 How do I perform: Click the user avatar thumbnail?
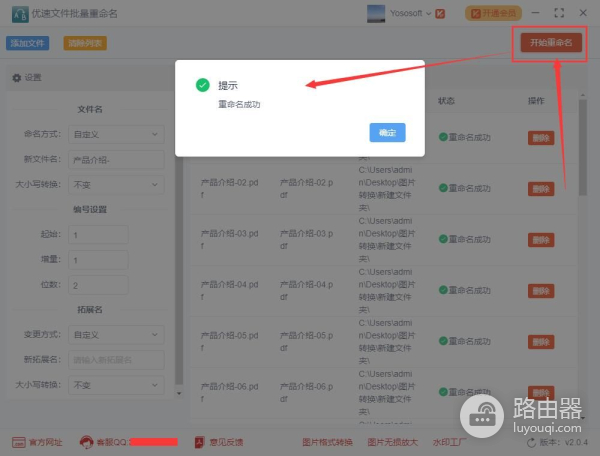tap(376, 14)
